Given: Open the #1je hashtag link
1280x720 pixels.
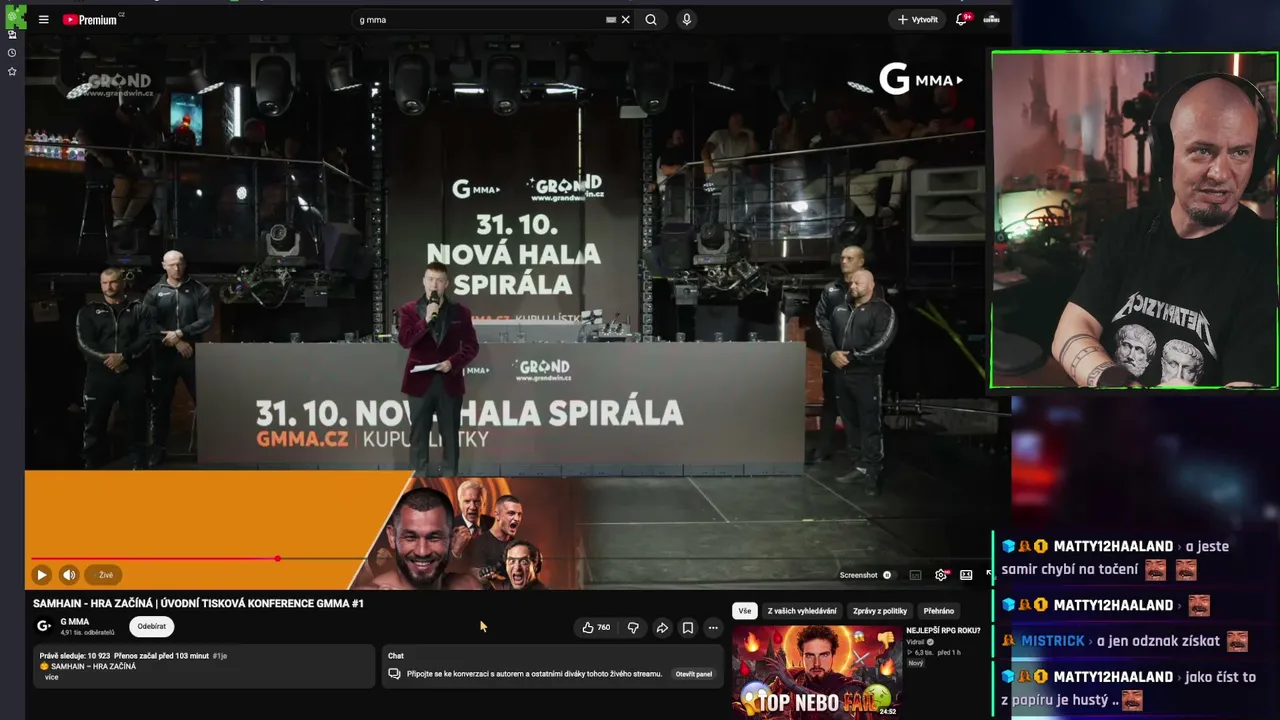Looking at the screenshot, I should pos(220,656).
